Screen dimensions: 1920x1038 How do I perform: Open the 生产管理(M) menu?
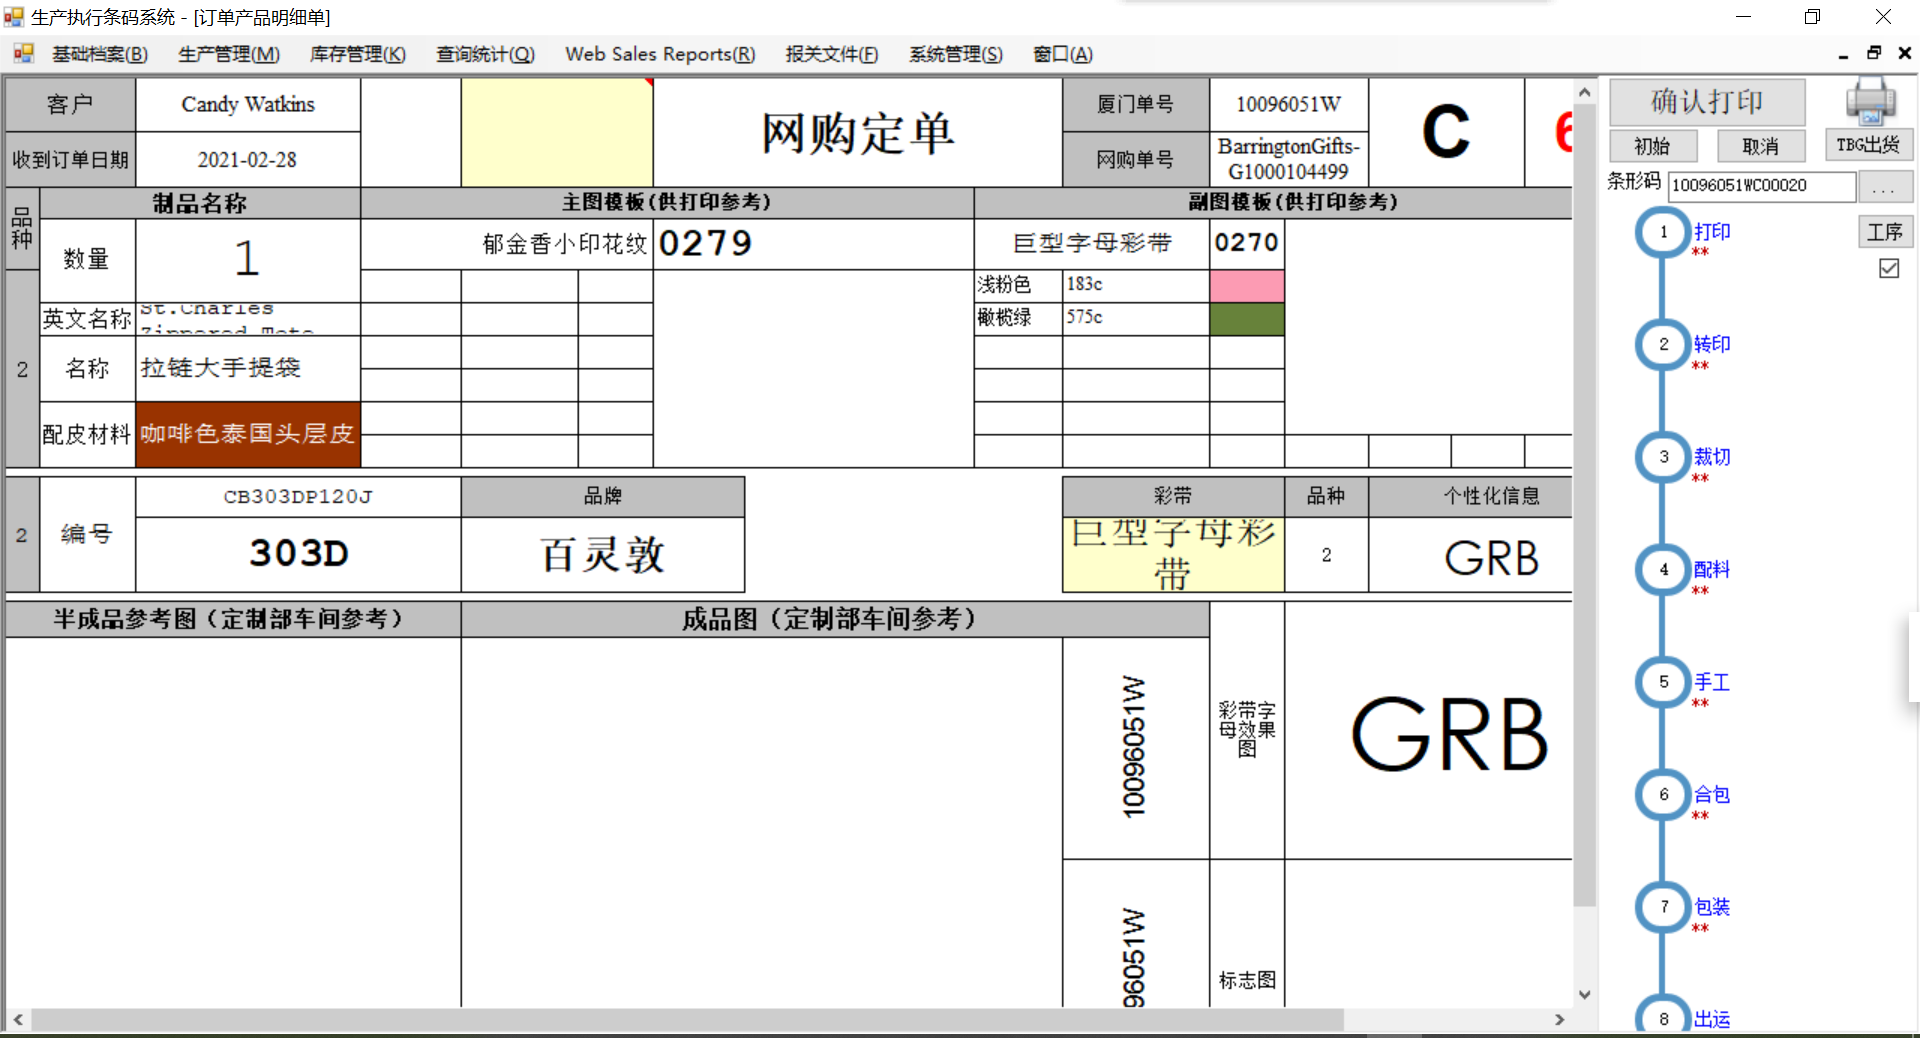click(228, 54)
